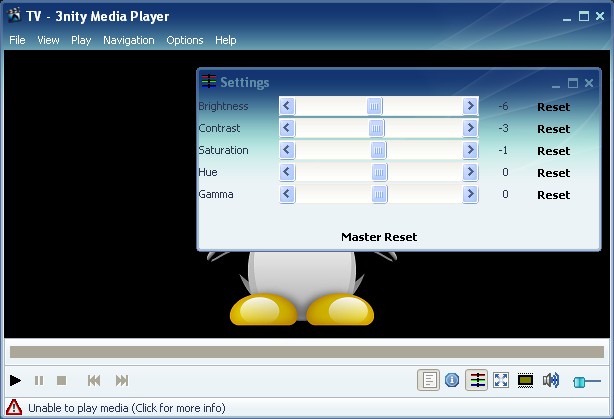The width and height of the screenshot is (614, 419).
Task: Reset the Saturation value
Action: pyautogui.click(x=553, y=151)
